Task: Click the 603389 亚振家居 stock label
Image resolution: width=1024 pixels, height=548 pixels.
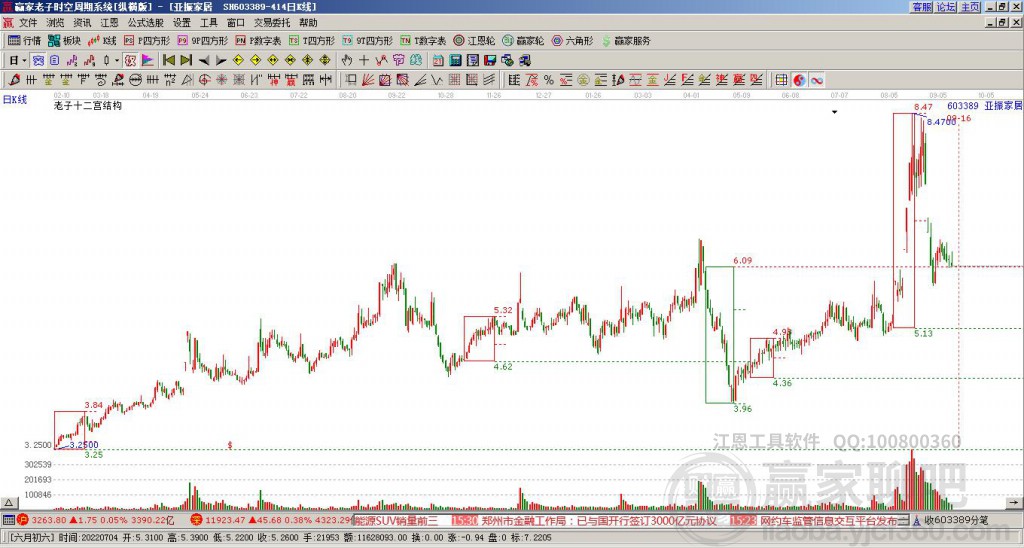Action: (x=984, y=105)
